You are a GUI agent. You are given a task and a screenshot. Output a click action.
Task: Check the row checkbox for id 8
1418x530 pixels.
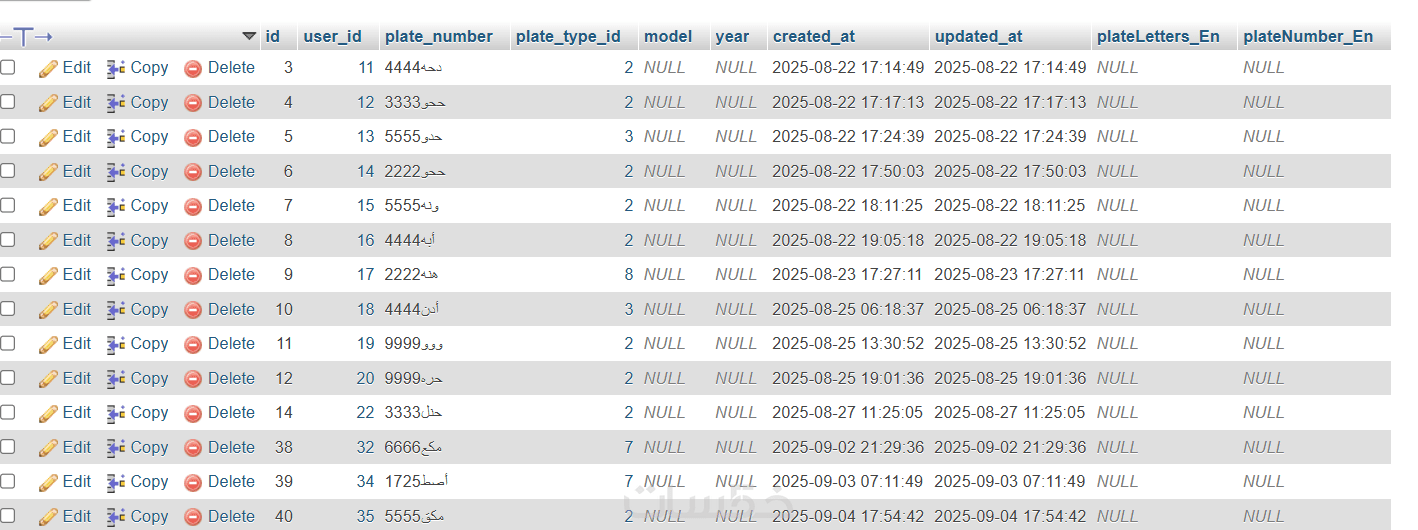click(8, 240)
